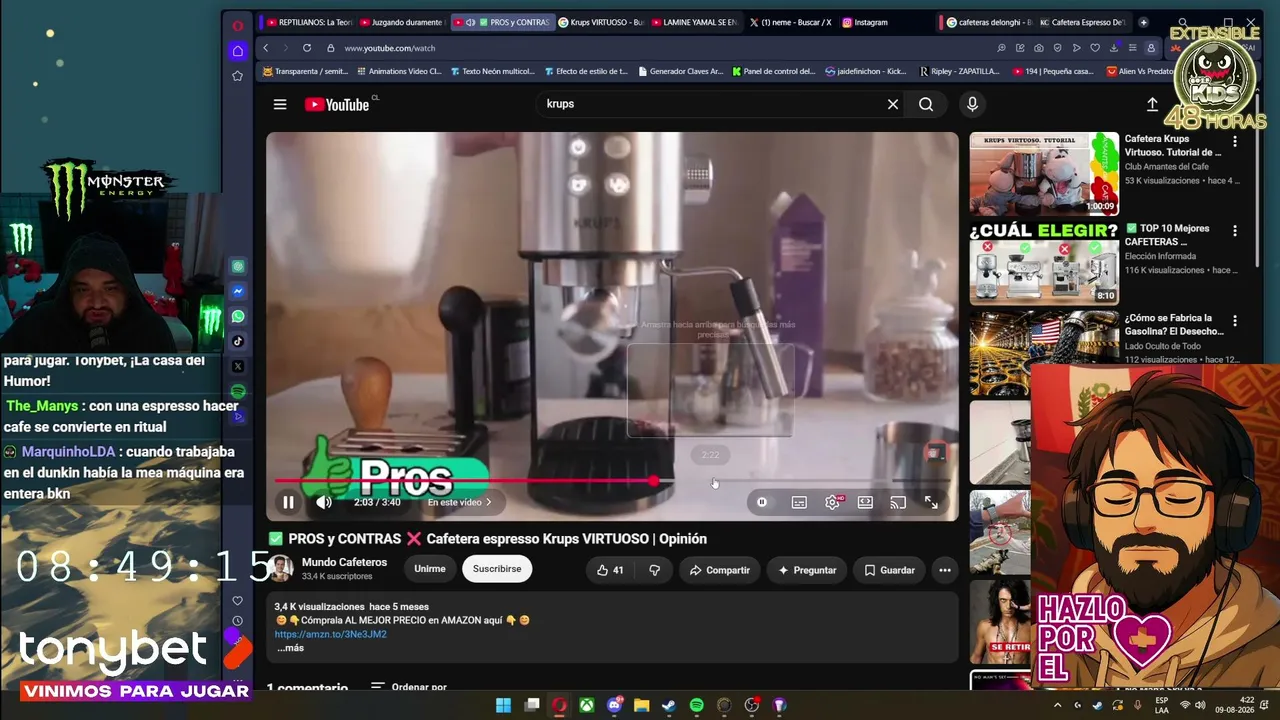The width and height of the screenshot is (1280, 720).
Task: Dislike the video
Action: [x=655, y=570]
